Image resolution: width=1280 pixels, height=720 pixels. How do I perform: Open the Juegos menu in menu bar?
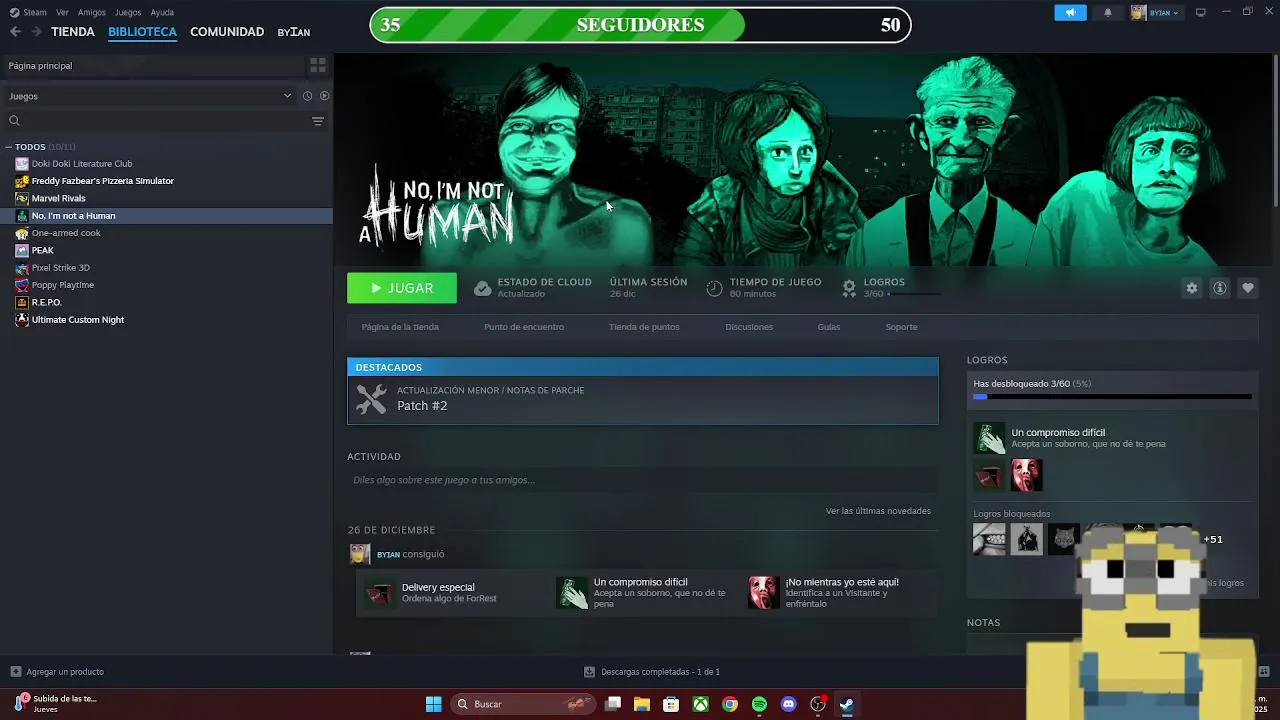[x=128, y=12]
